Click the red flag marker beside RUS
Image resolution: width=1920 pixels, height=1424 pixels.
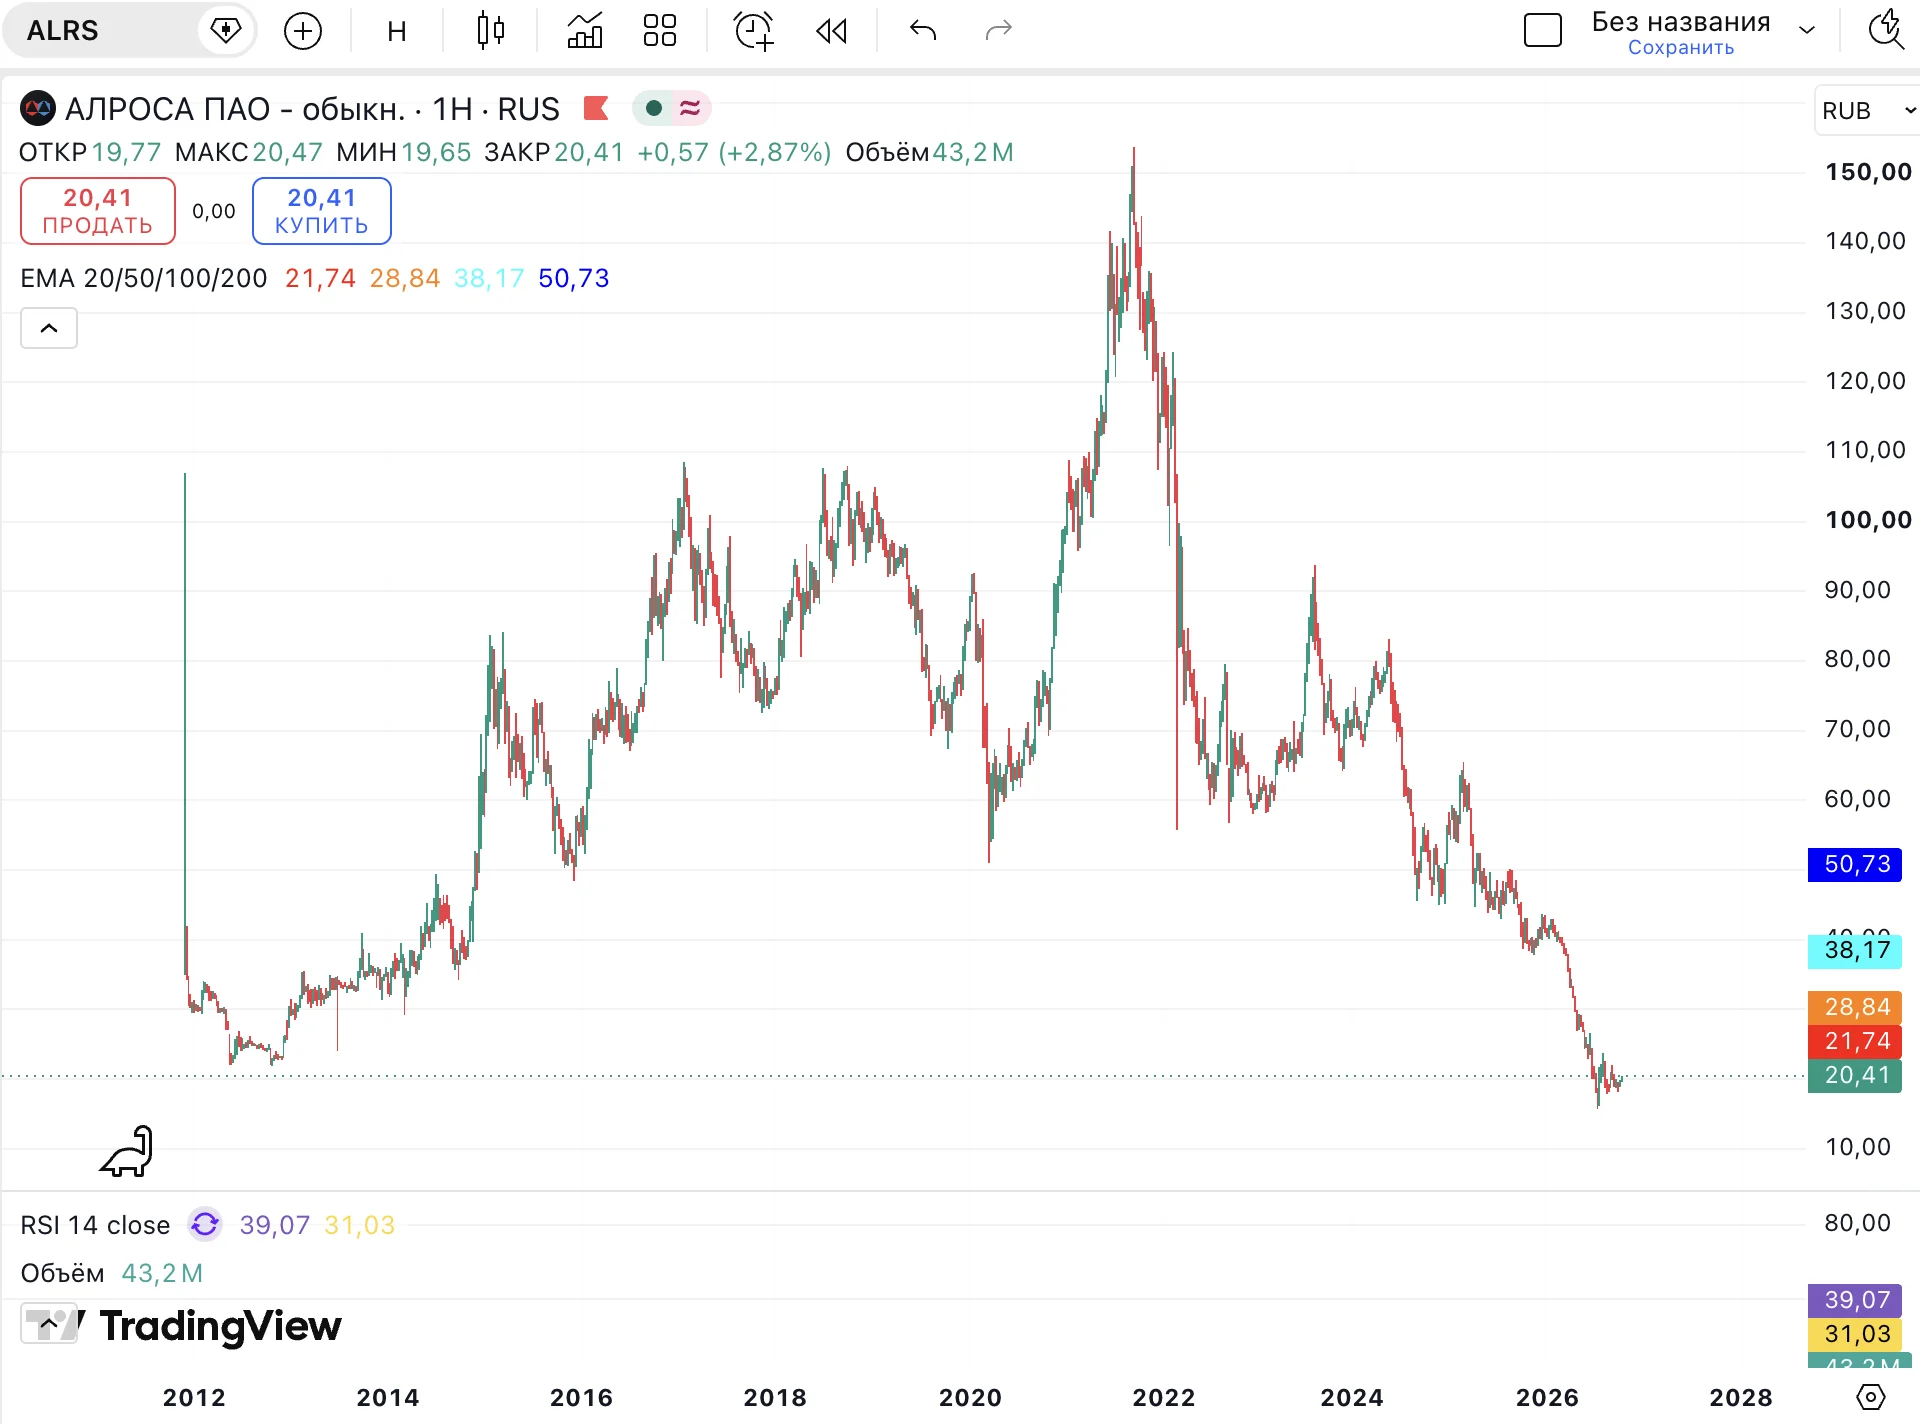pos(596,108)
